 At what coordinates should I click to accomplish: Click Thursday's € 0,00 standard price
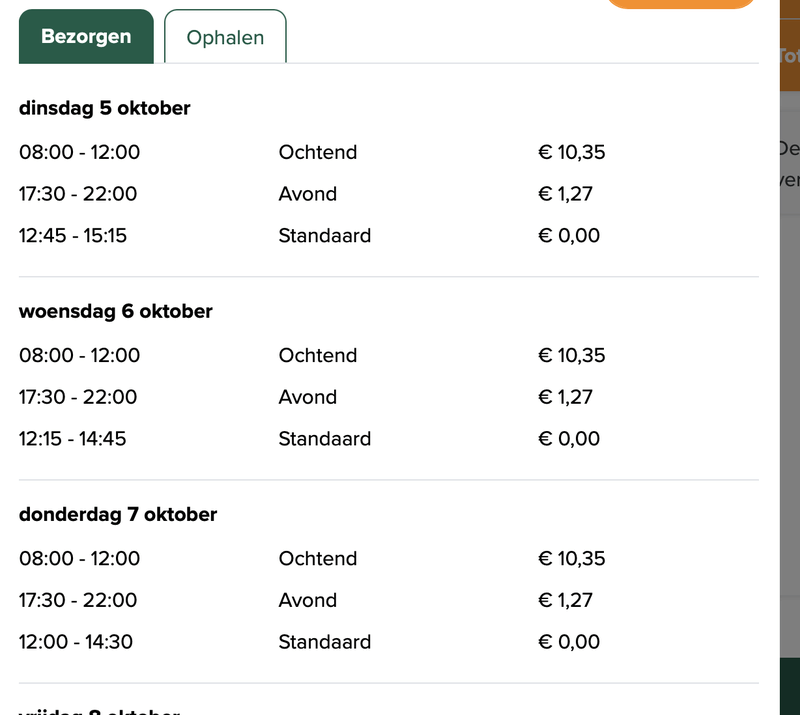click(569, 642)
